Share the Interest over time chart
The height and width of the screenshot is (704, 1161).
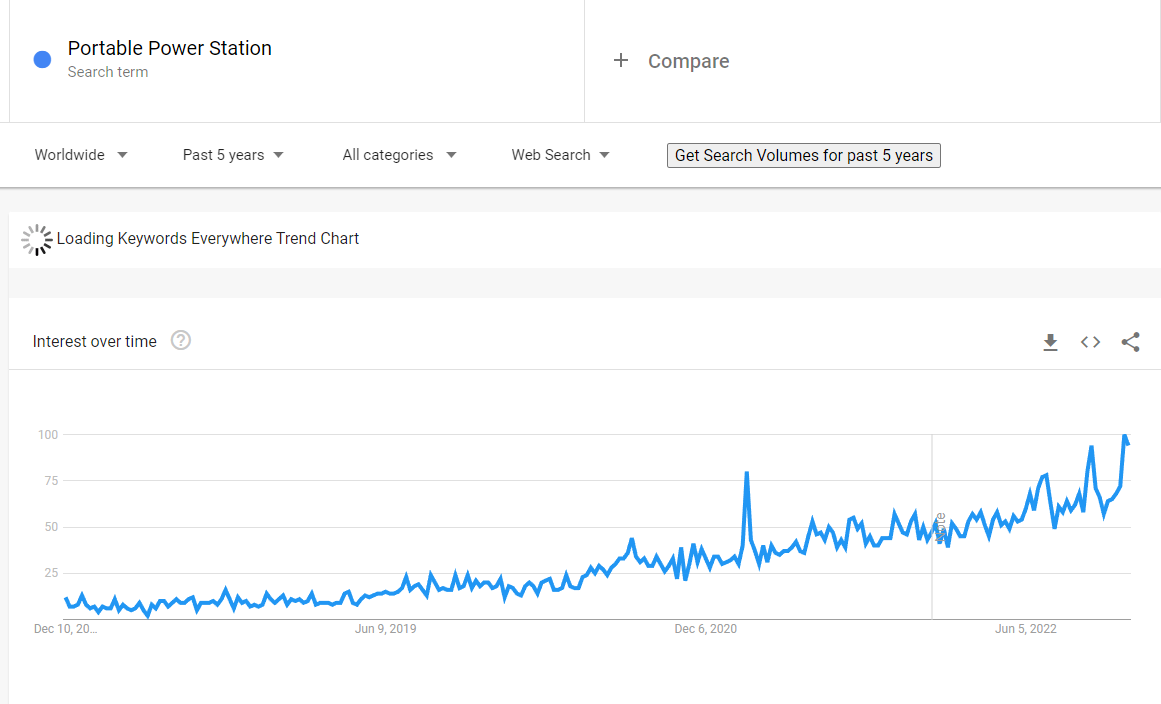click(1130, 342)
